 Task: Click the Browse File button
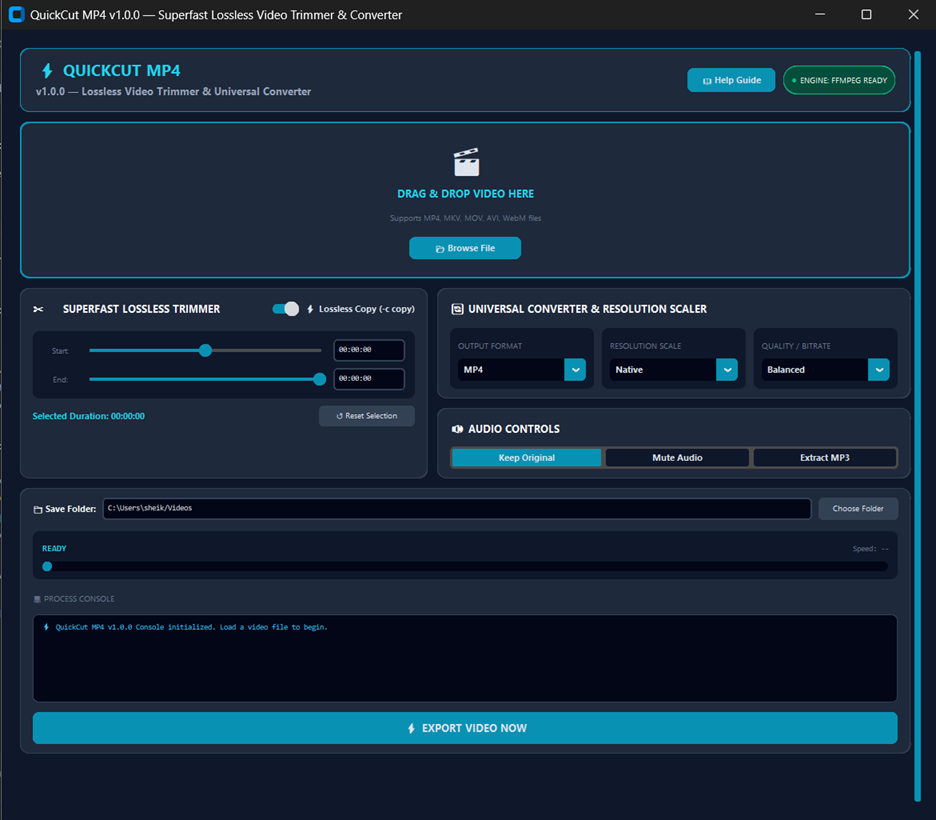coord(465,248)
